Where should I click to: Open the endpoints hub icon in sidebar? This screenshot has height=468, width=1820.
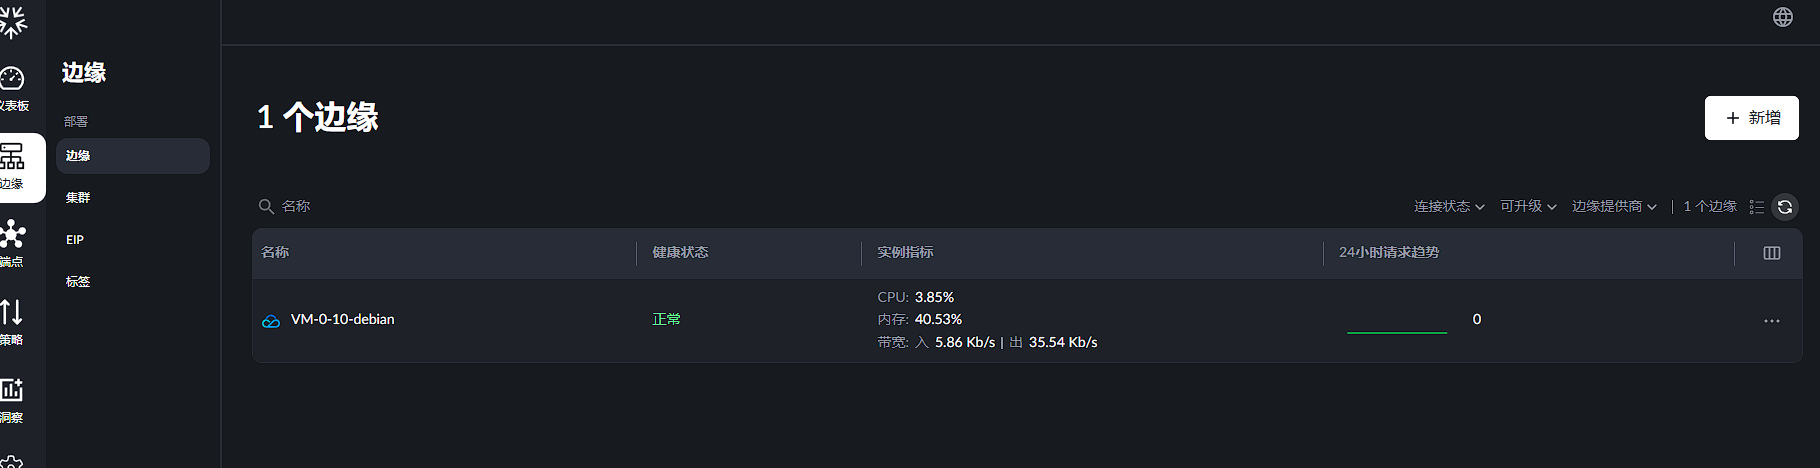pos(12,235)
